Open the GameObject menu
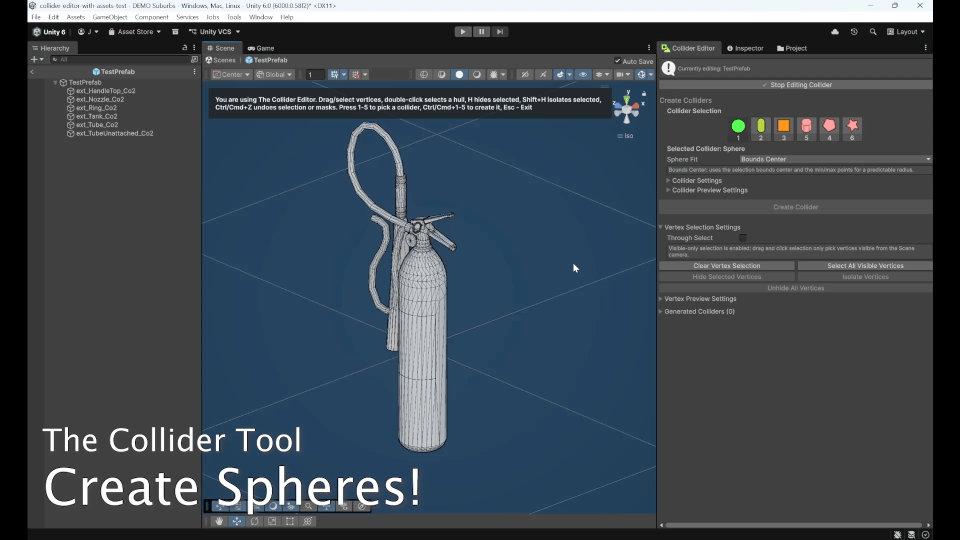Viewport: 960px width, 540px height. (x=110, y=17)
